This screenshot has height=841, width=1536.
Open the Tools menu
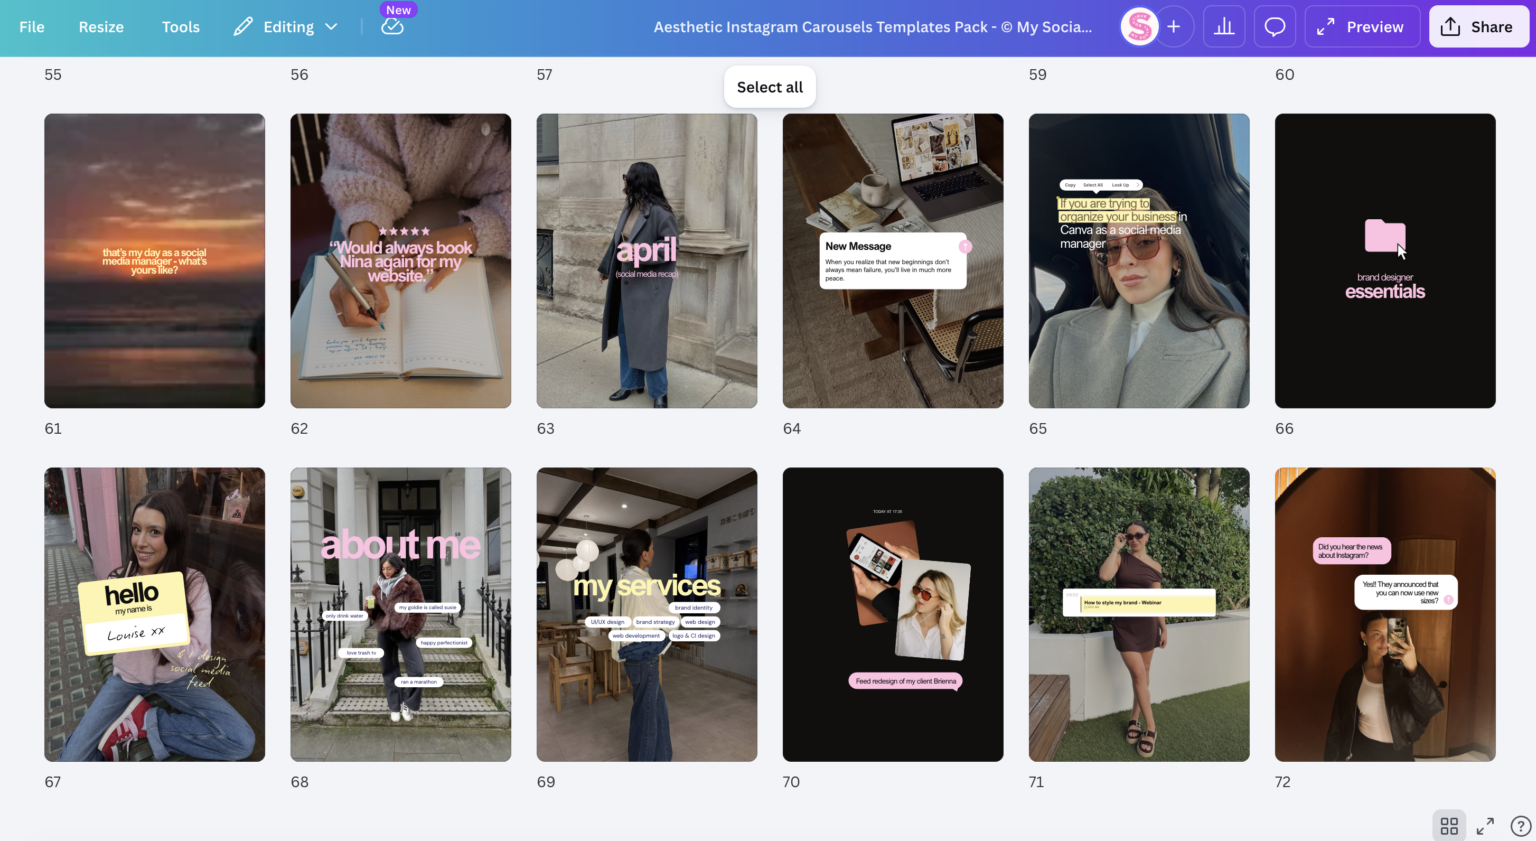pos(180,26)
